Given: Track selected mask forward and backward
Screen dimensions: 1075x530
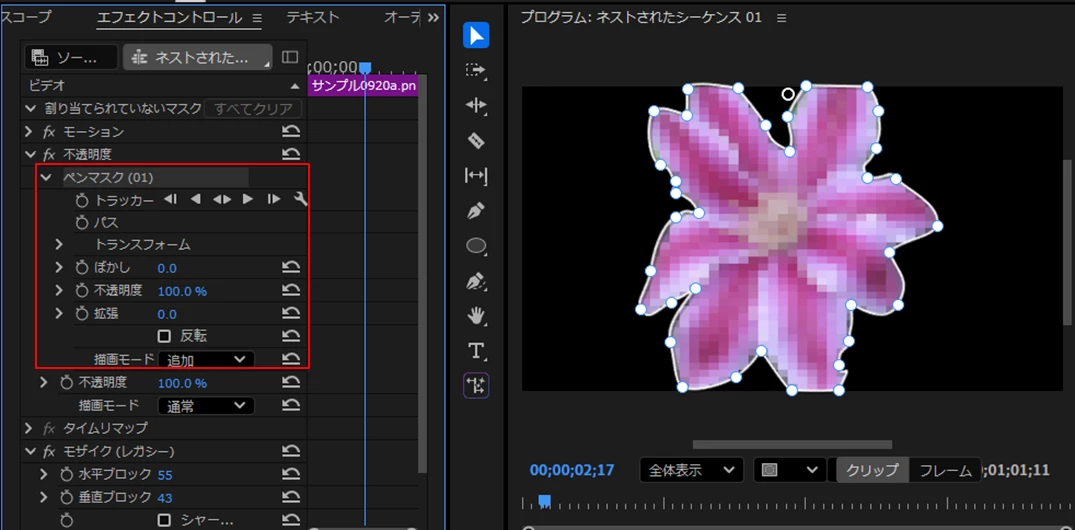Looking at the screenshot, I should 222,200.
